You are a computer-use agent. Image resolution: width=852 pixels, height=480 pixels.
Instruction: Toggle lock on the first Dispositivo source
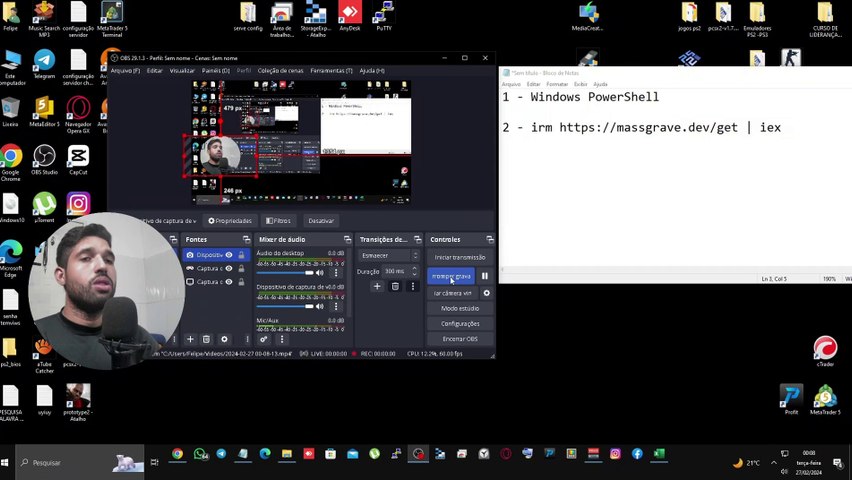[x=241, y=255]
